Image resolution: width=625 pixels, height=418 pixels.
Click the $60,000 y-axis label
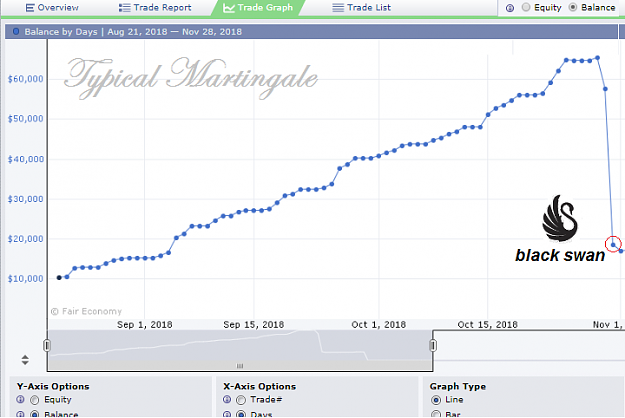coord(26,79)
